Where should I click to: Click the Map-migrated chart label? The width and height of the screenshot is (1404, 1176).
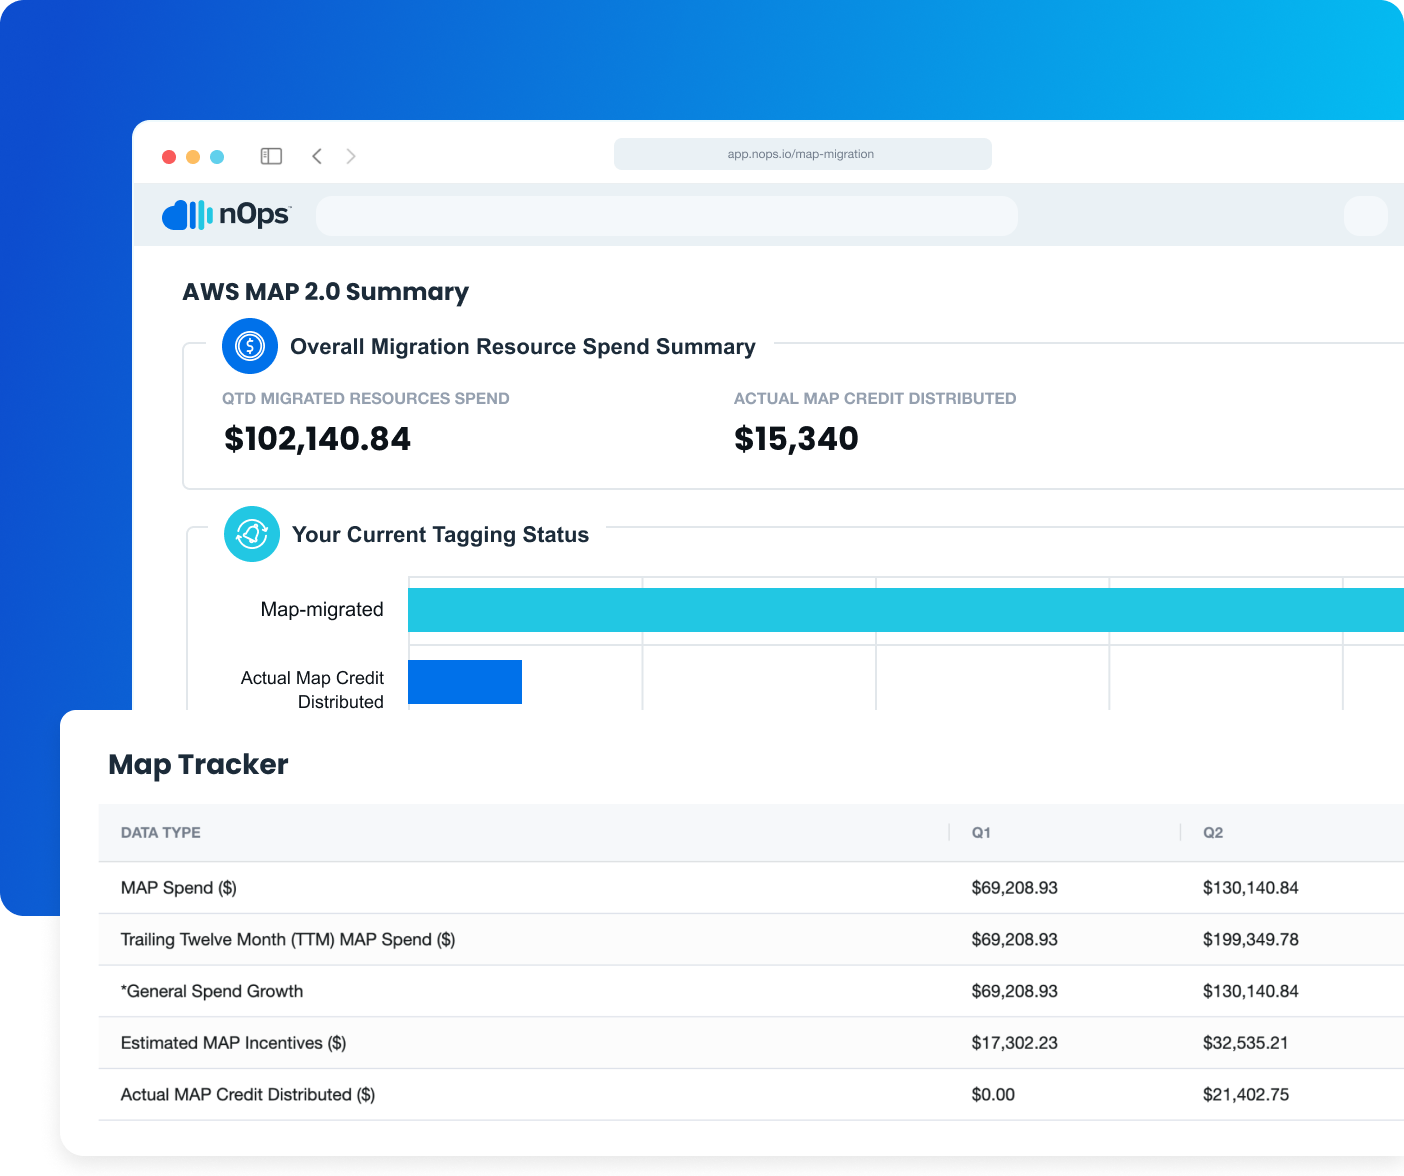(322, 610)
